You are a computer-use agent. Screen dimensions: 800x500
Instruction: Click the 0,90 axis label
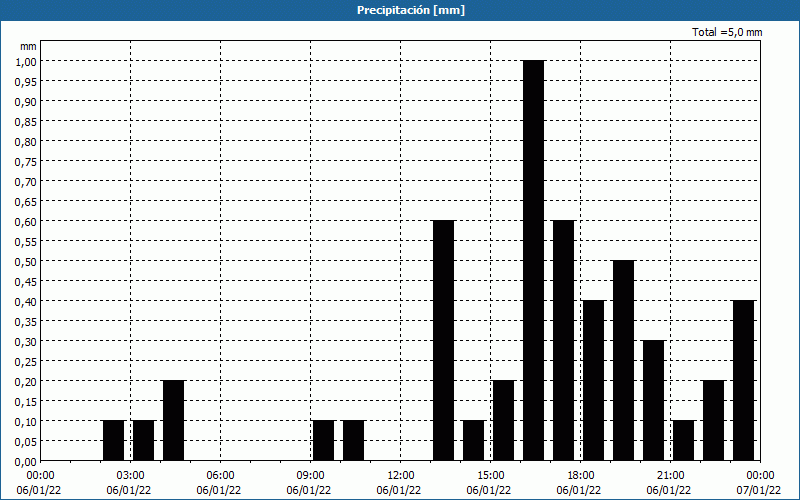point(26,102)
